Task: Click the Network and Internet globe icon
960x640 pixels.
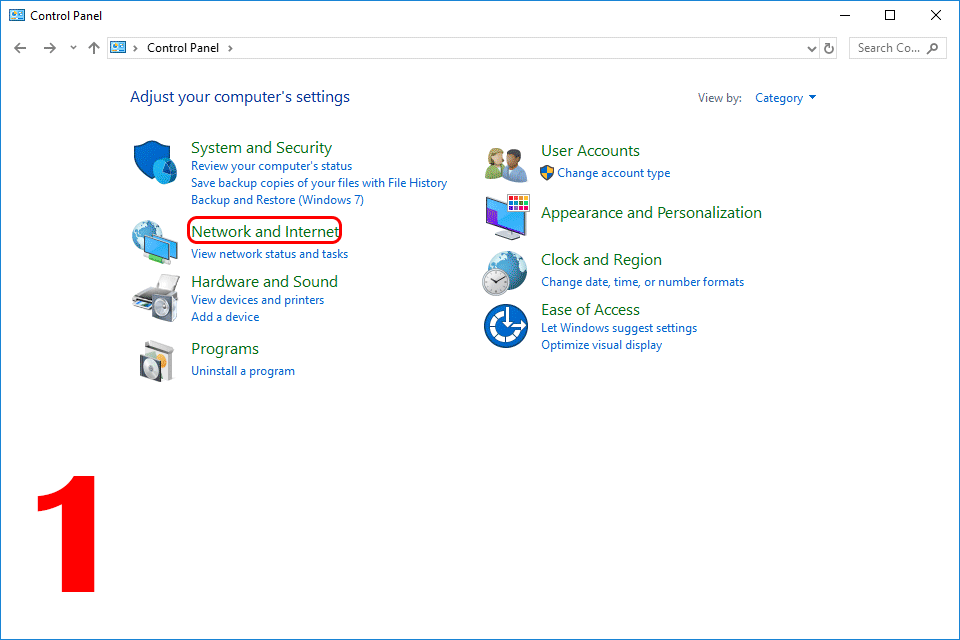Action: [x=155, y=243]
